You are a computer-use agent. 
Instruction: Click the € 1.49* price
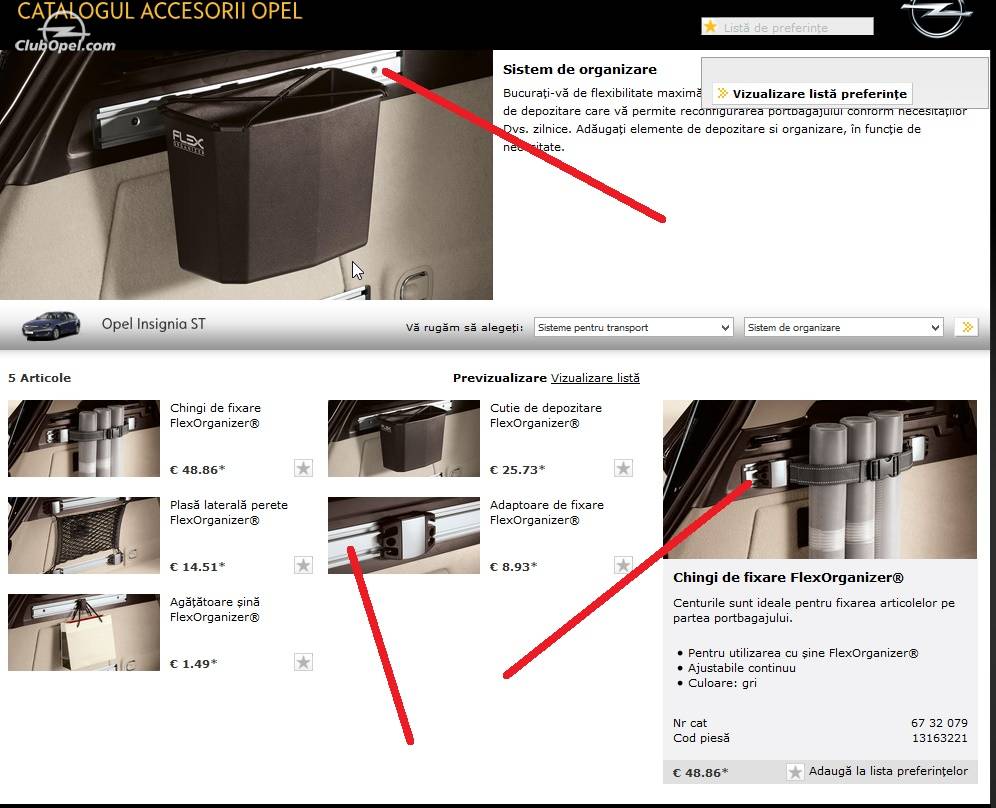tap(194, 664)
